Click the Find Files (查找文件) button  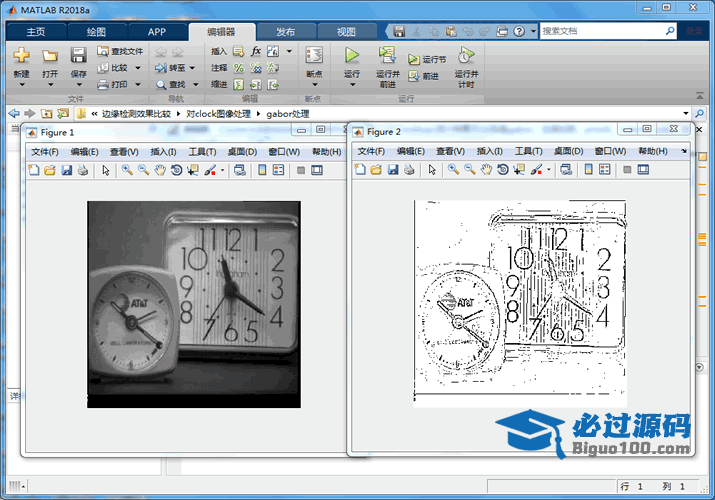click(x=121, y=51)
